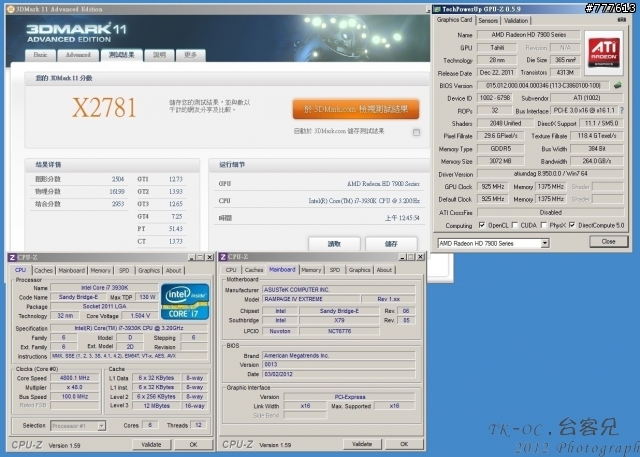Switch to the Basic tab in 3DMark 11

[x=40, y=55]
